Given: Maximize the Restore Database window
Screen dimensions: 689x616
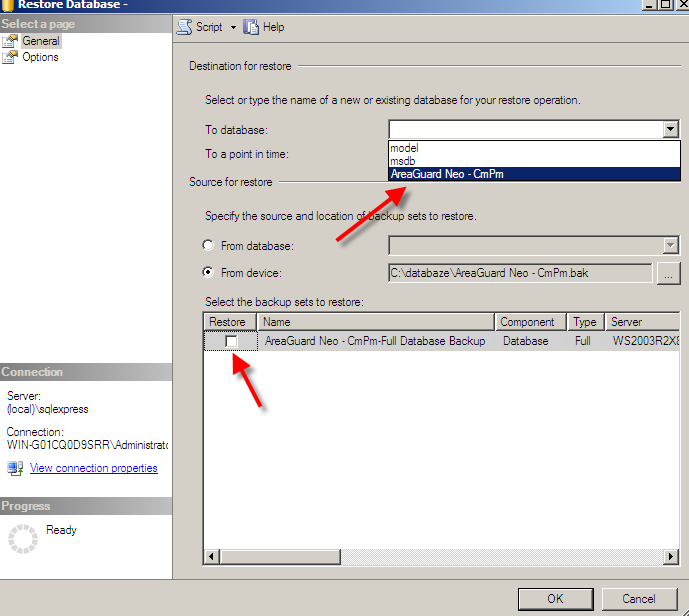Looking at the screenshot, I should pyautogui.click(x=665, y=4).
